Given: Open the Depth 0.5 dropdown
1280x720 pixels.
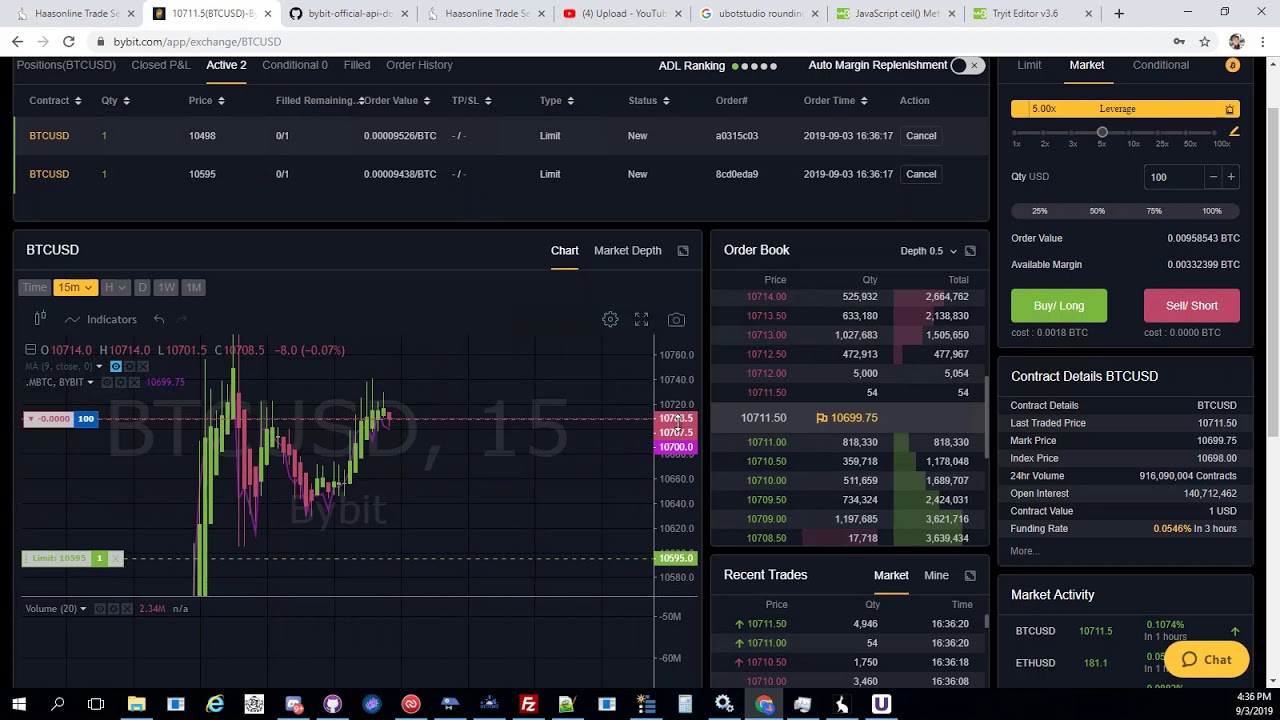Looking at the screenshot, I should coord(929,251).
